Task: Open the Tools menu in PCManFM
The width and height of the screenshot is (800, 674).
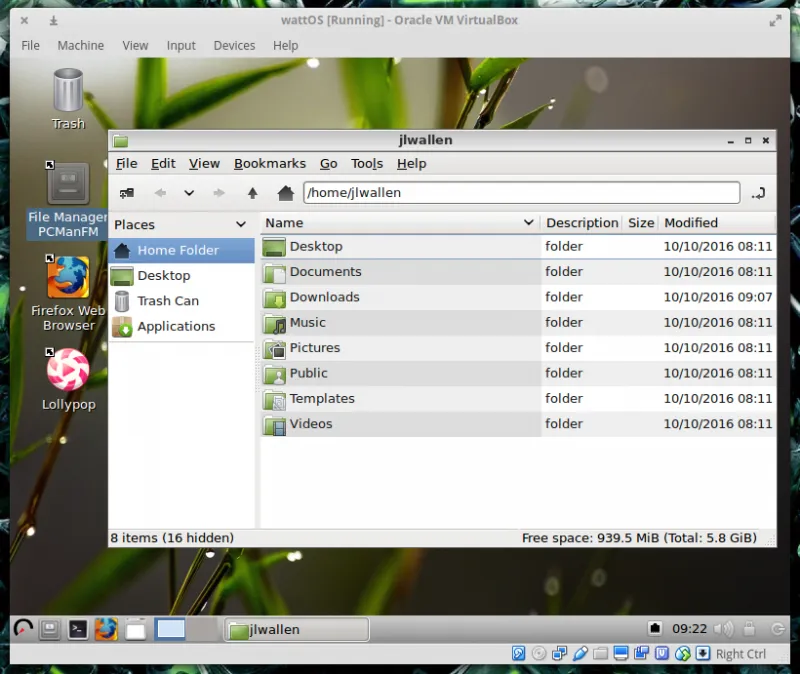Action: tap(367, 164)
